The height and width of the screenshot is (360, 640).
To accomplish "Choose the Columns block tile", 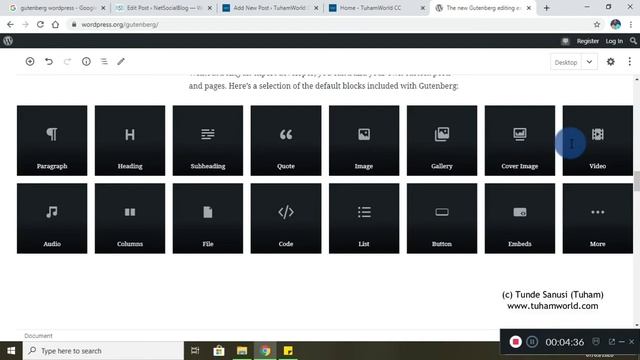I will point(130,218).
